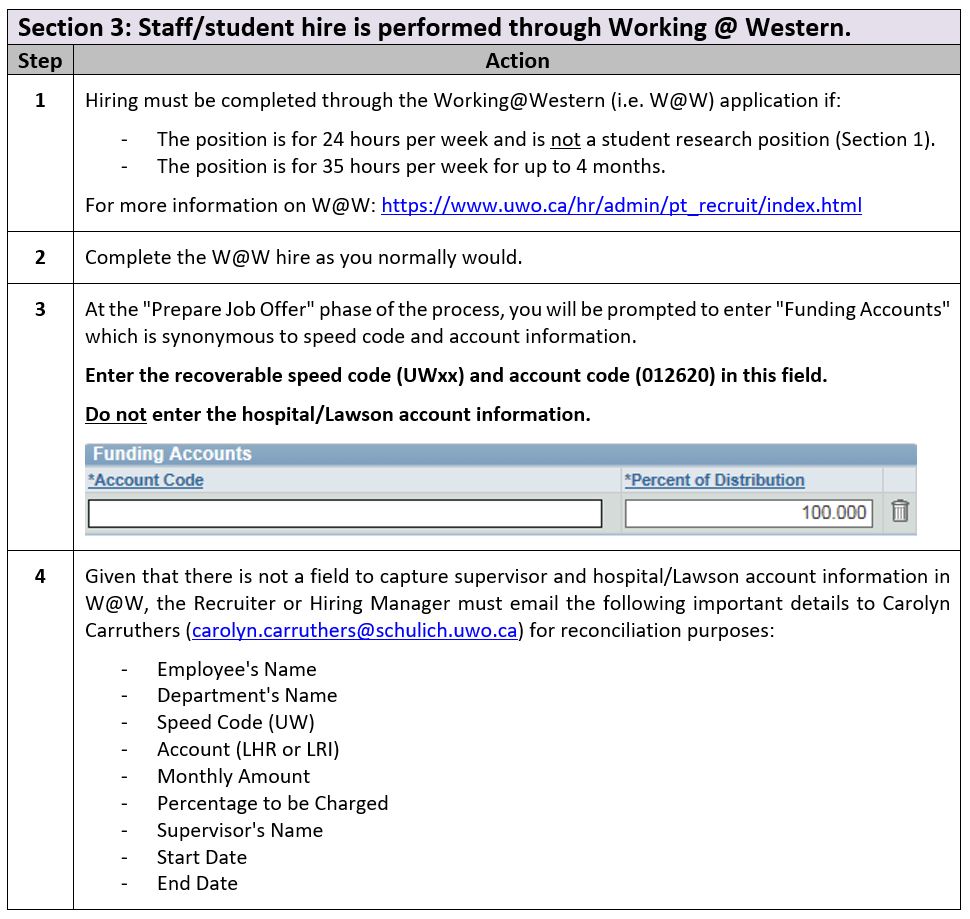Click the underlined 'Do not' text

116,414
